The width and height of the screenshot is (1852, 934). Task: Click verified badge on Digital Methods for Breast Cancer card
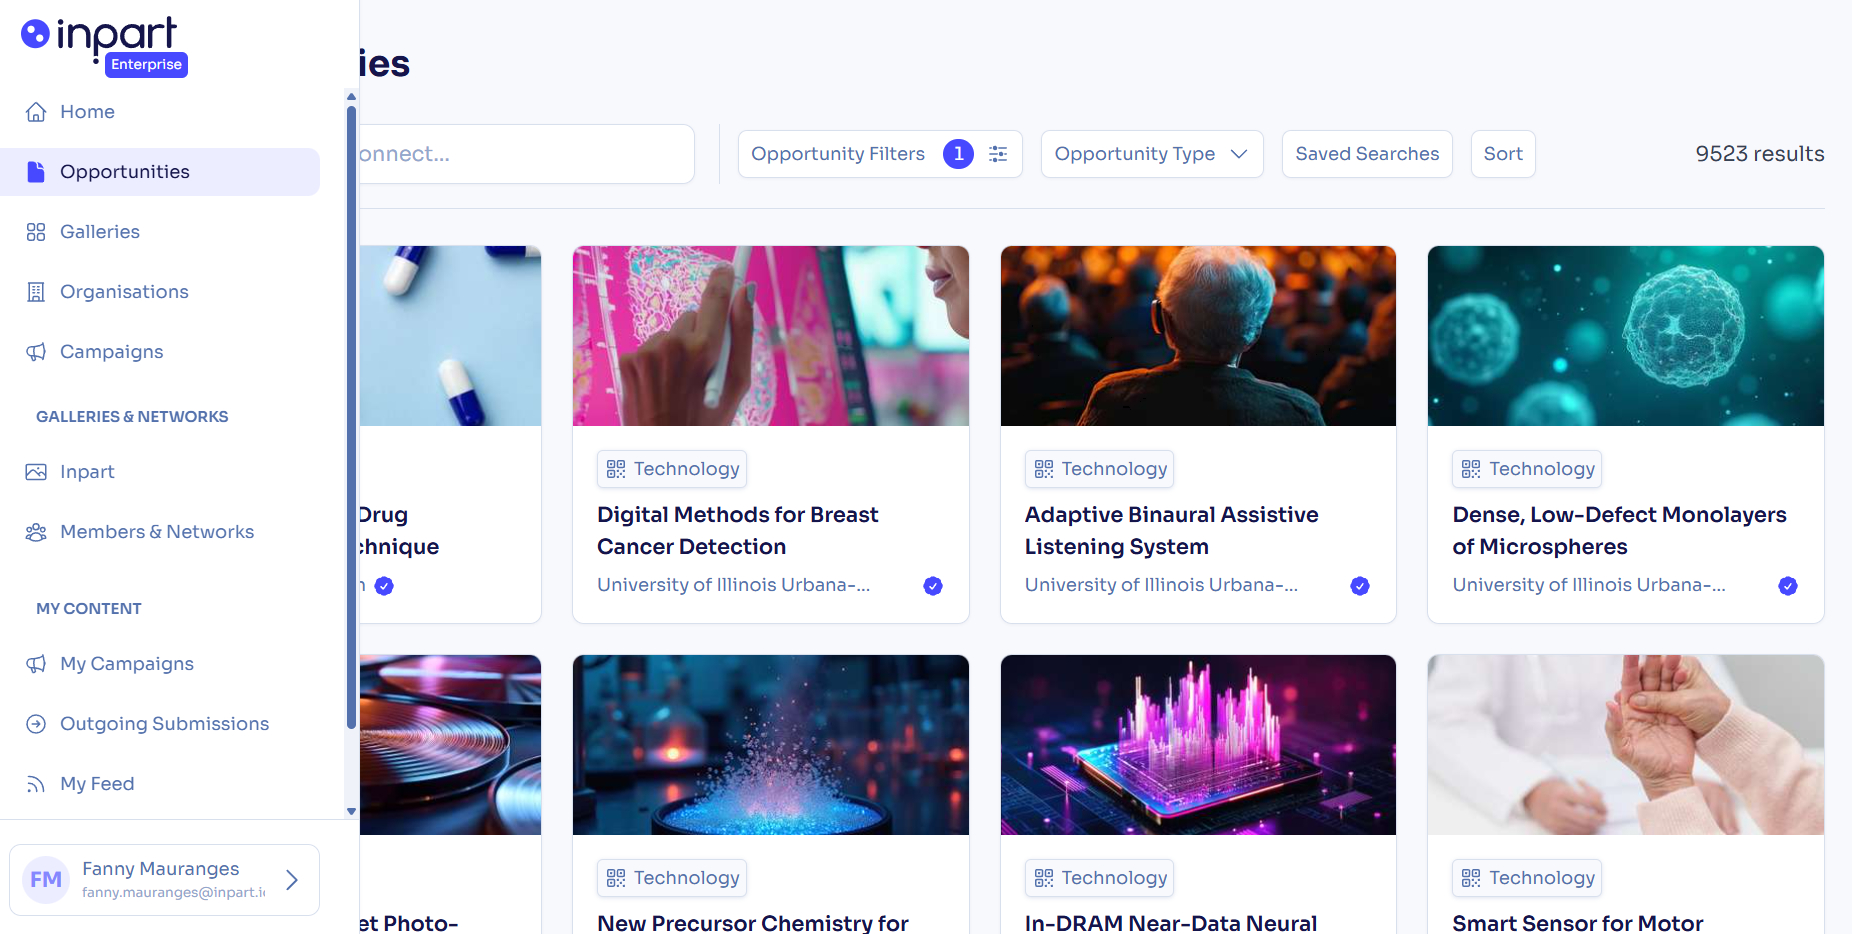[933, 586]
